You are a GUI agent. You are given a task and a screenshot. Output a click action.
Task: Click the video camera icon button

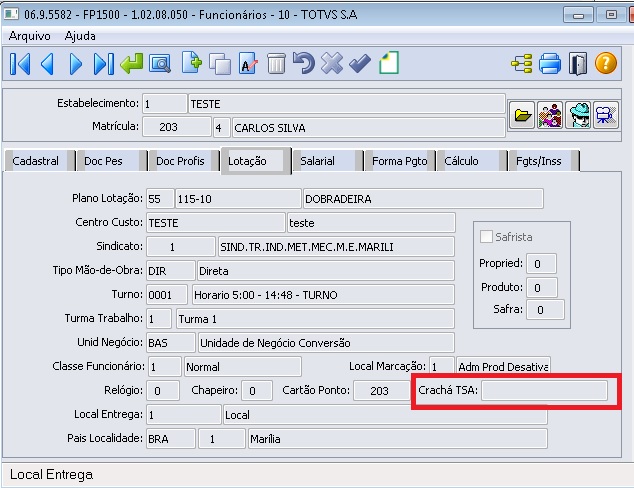pos(606,115)
